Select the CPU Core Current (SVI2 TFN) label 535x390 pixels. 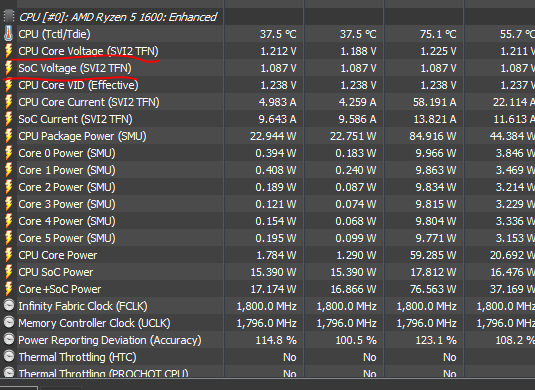pos(89,102)
